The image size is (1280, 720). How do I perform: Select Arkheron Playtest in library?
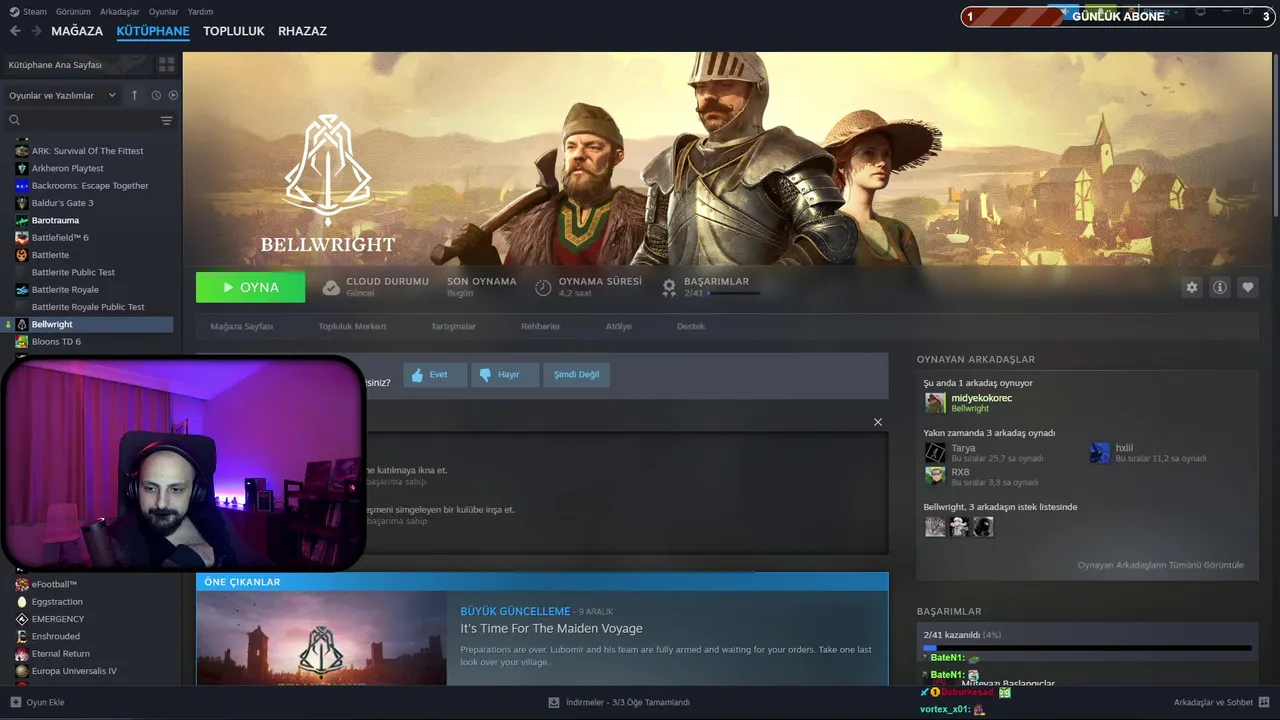click(67, 168)
